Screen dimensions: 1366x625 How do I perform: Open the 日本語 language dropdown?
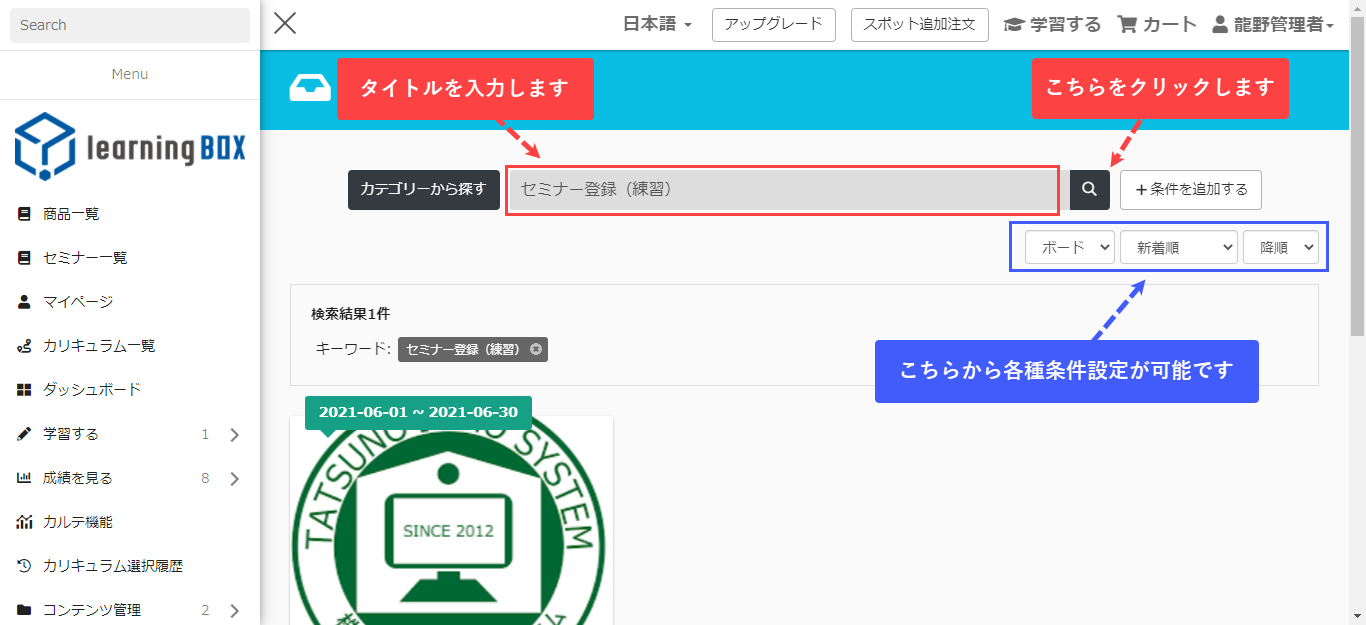point(657,25)
